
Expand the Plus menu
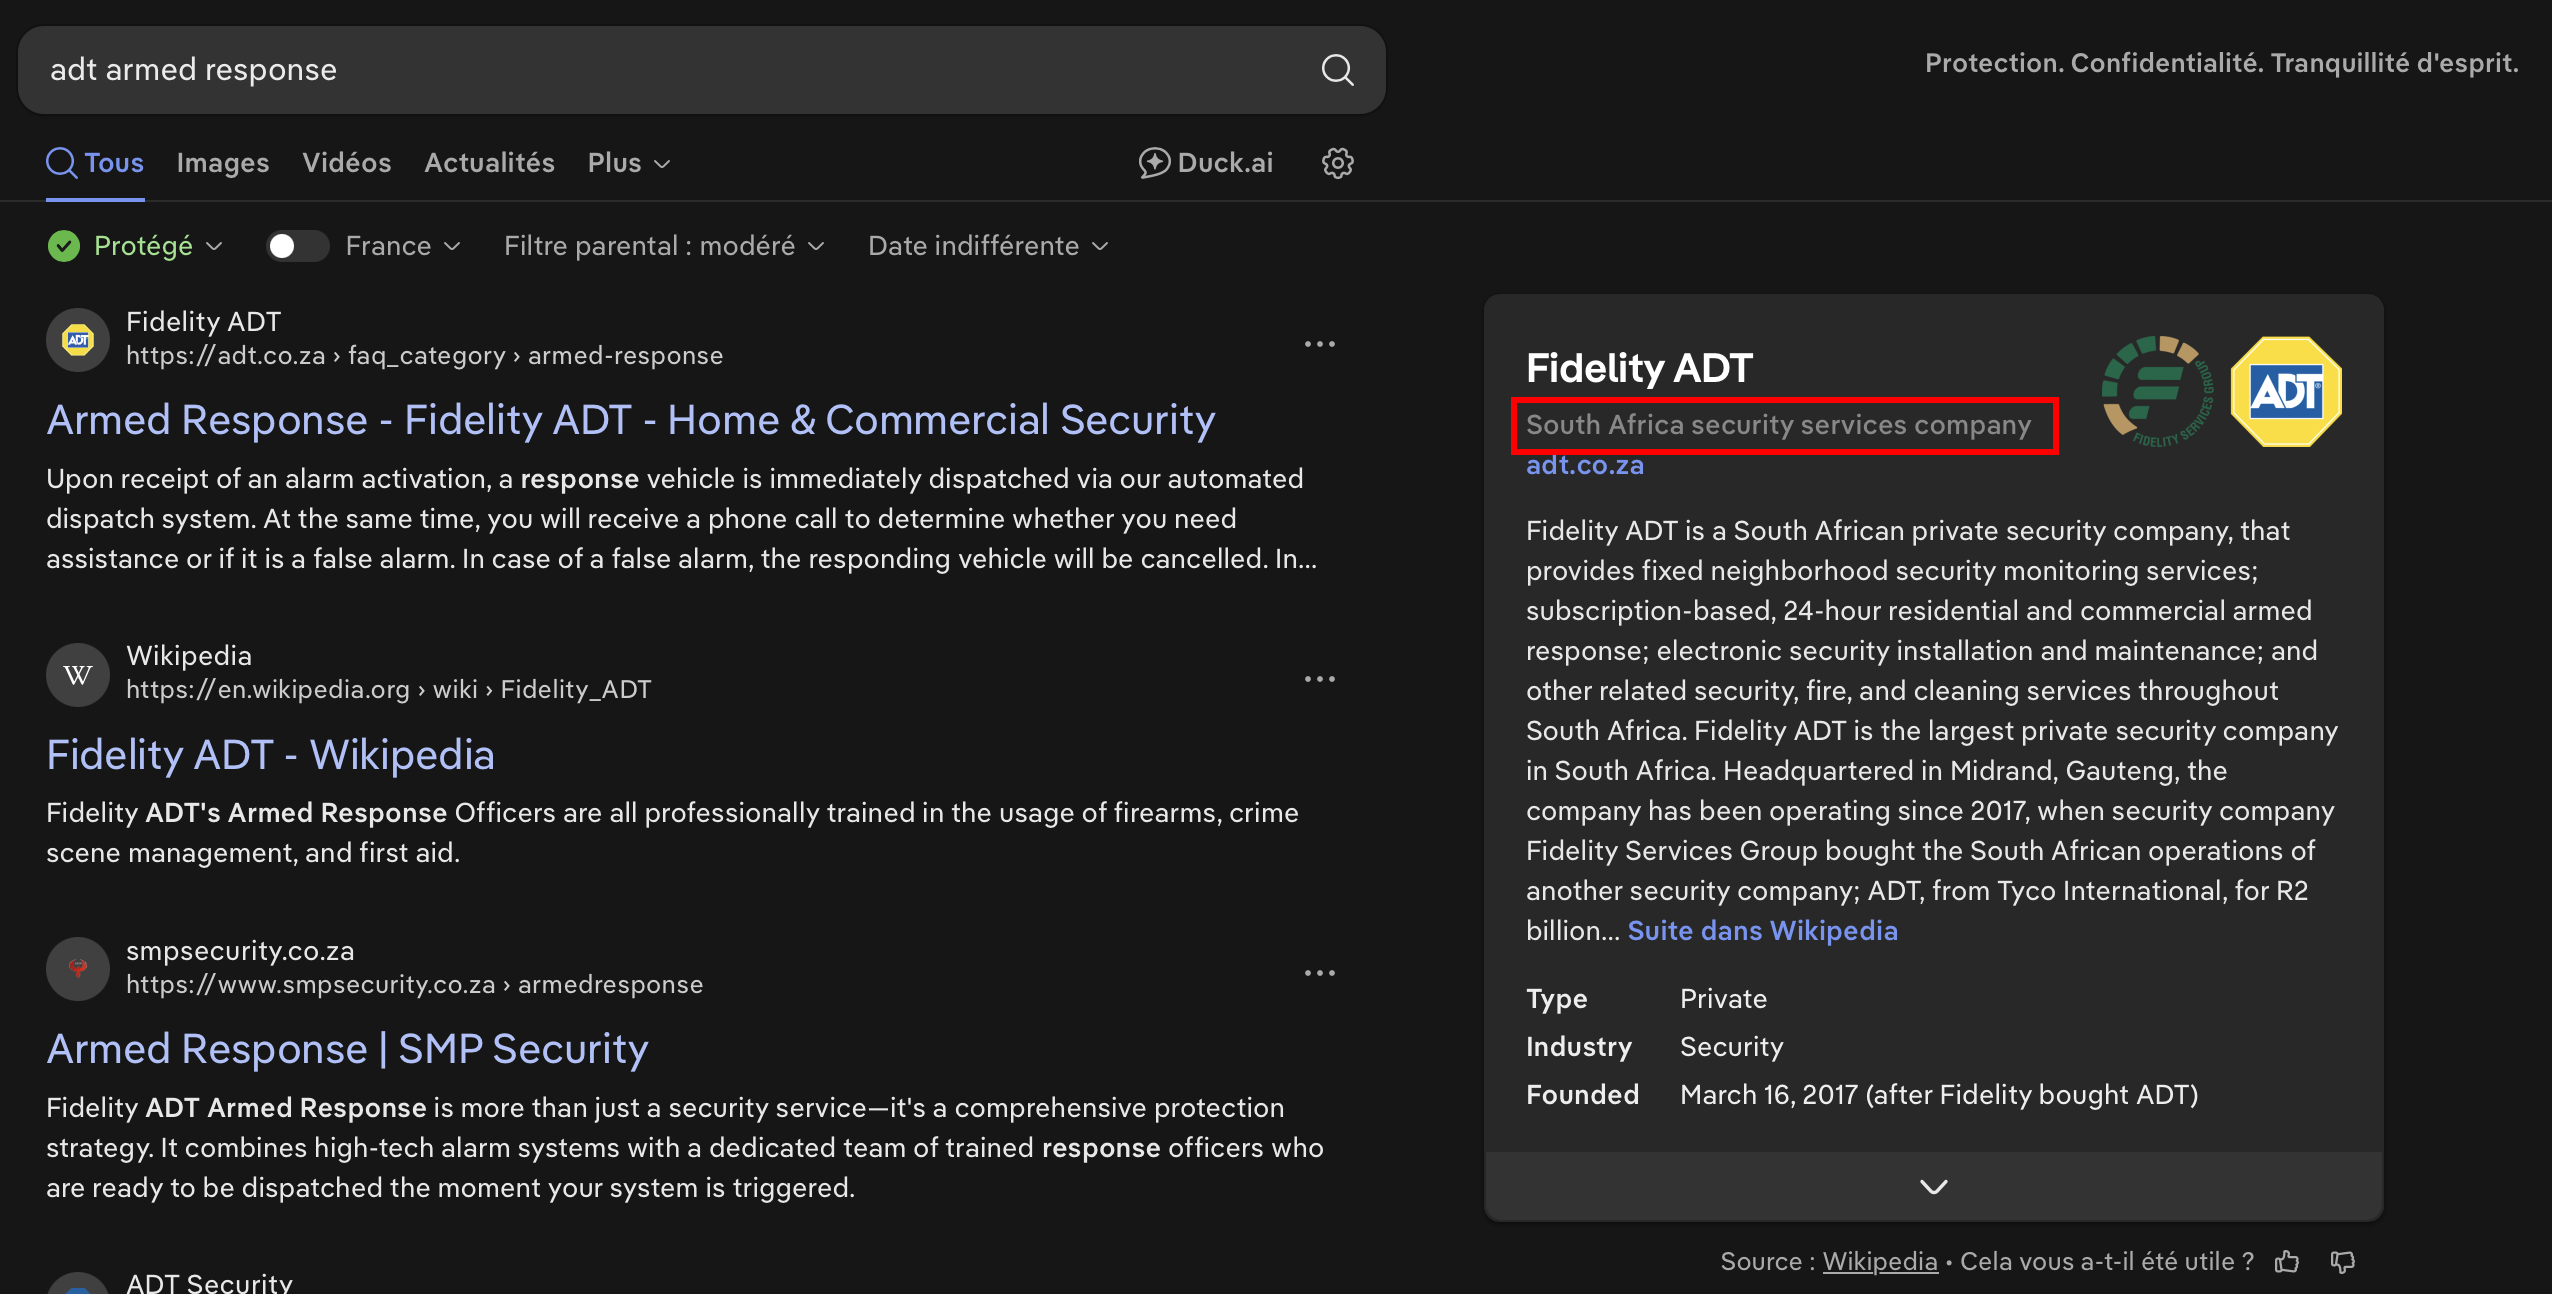coord(629,163)
